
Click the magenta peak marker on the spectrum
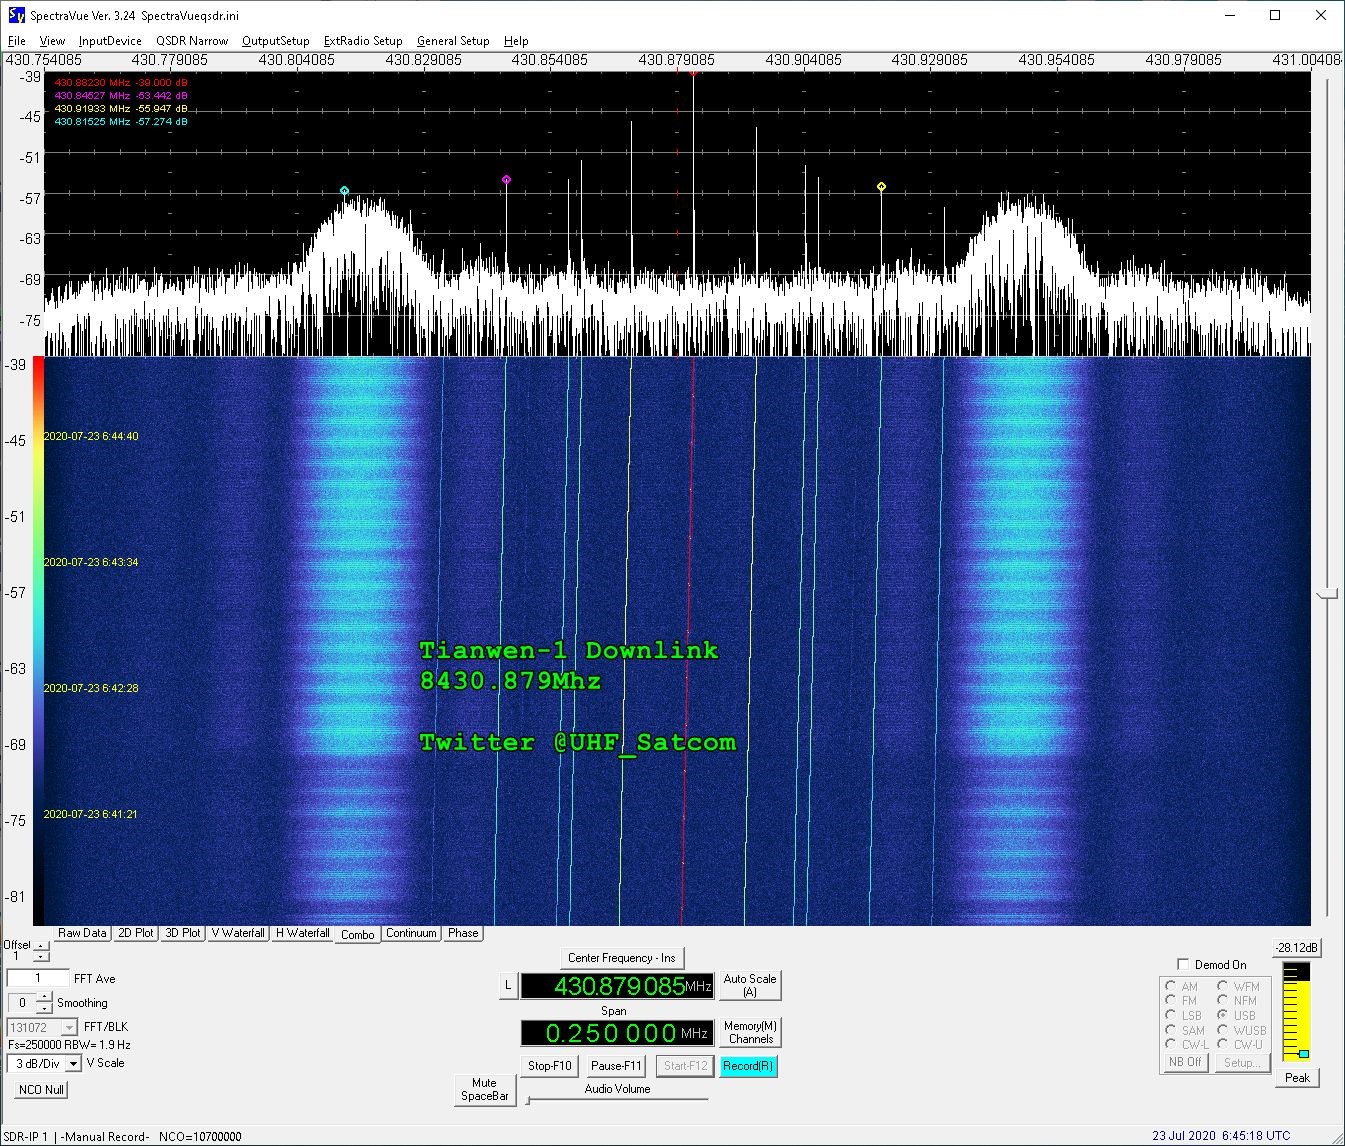click(x=506, y=180)
